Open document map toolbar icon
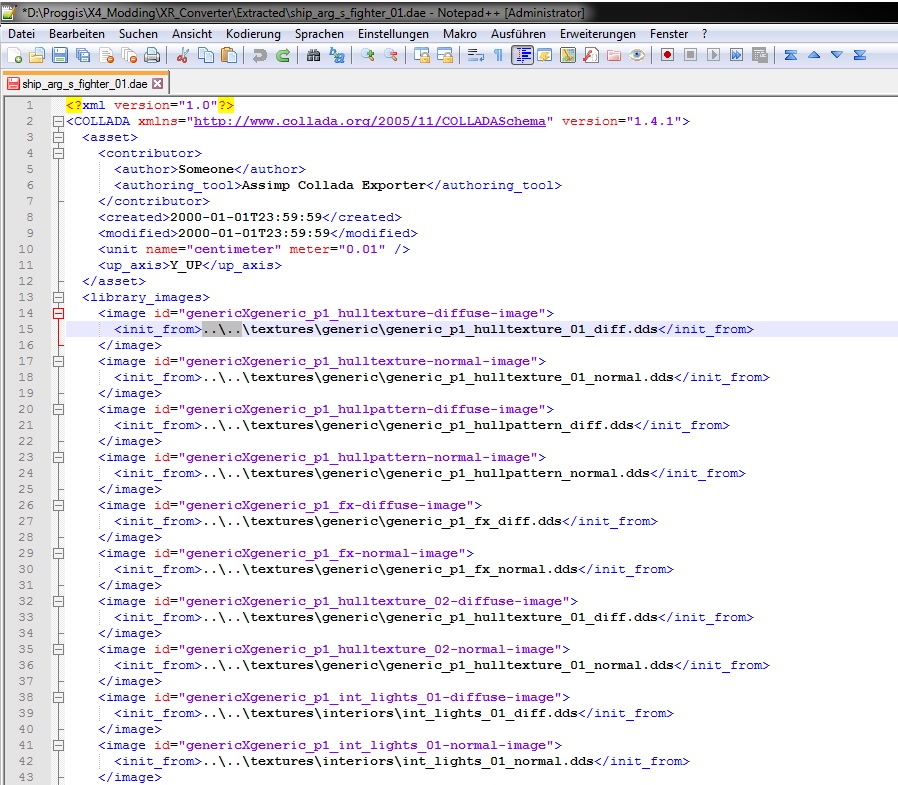This screenshot has height=785, width=898. [x=568, y=56]
